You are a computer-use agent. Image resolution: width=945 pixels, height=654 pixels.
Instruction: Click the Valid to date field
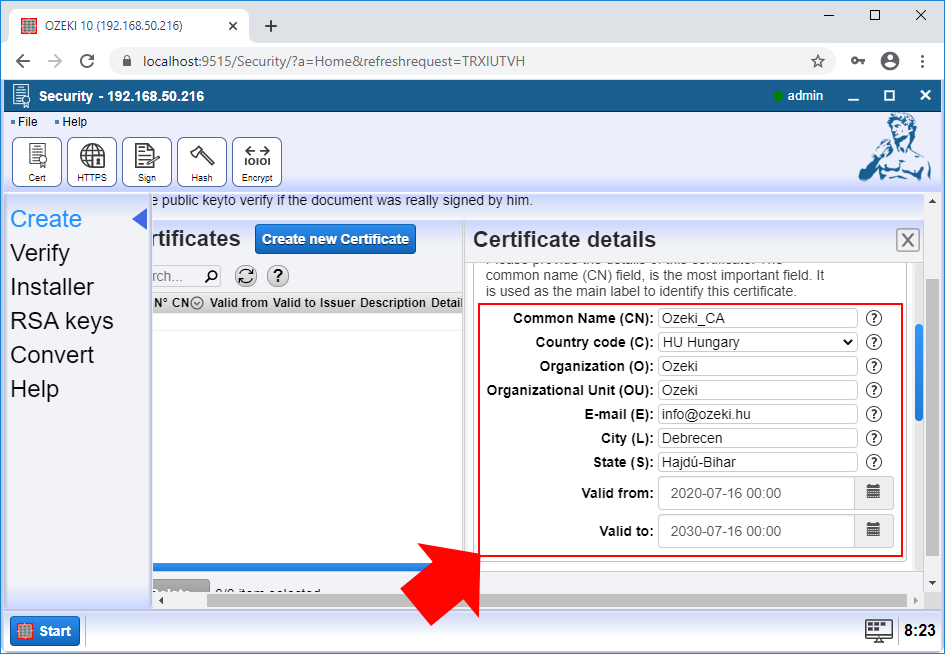click(756, 531)
